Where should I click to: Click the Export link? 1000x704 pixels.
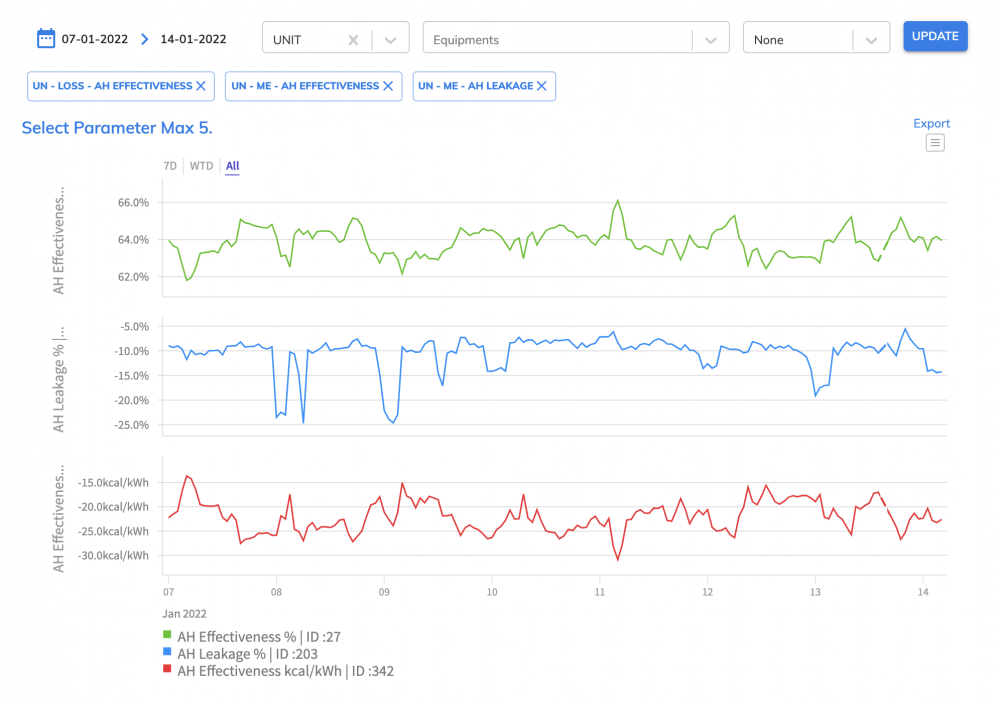(x=931, y=123)
